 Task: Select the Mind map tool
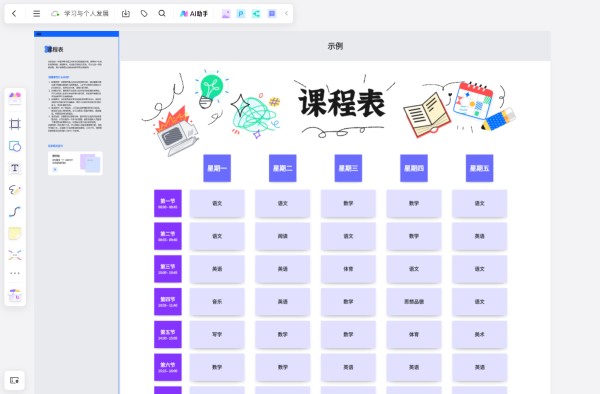click(15, 255)
